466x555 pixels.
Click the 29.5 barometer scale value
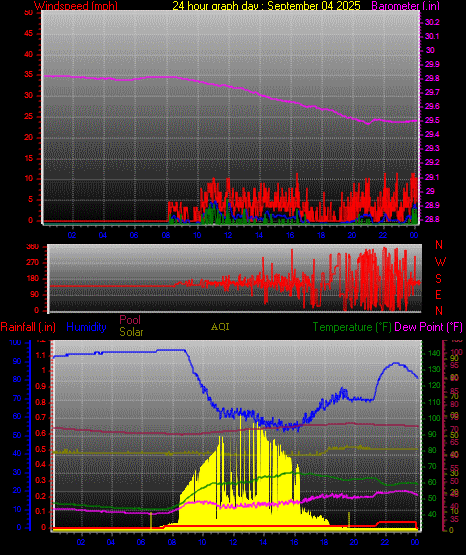pyautogui.click(x=432, y=120)
